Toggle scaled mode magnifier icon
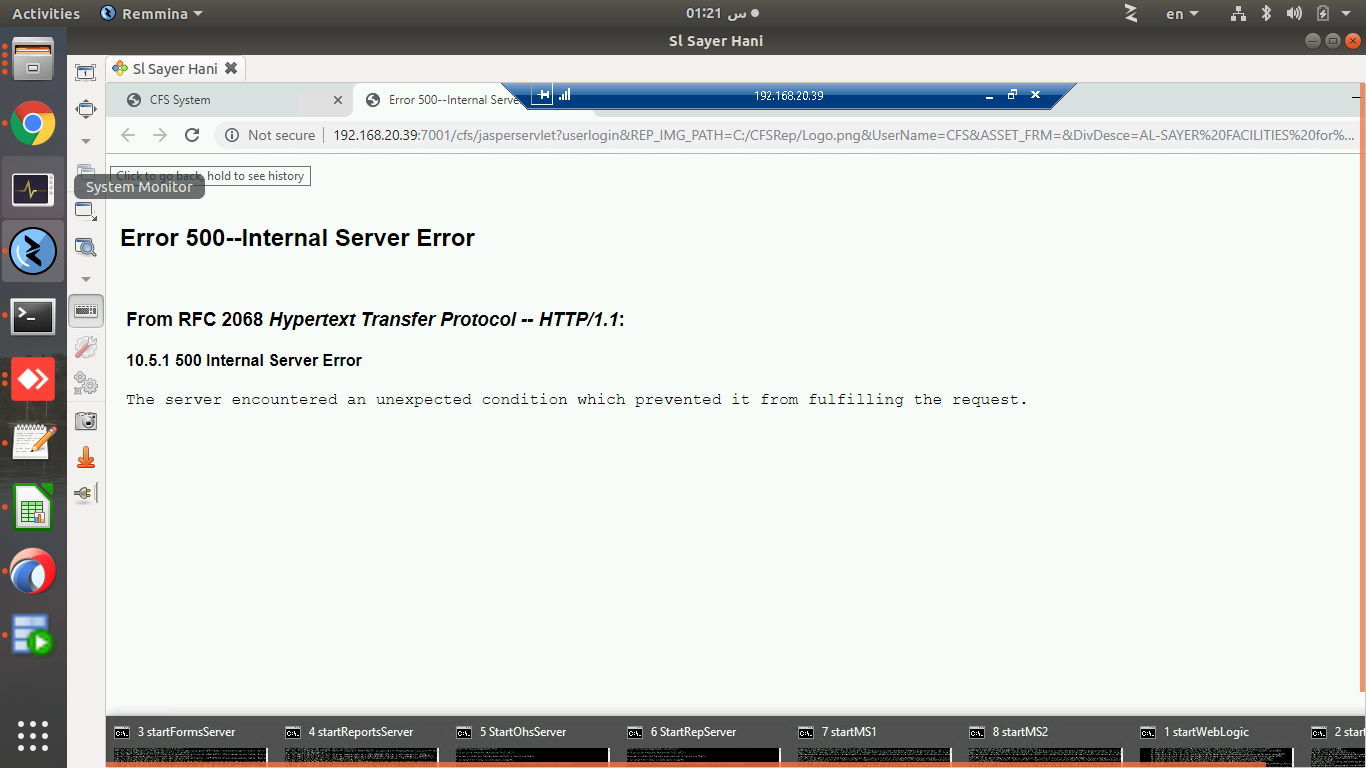 (x=86, y=246)
